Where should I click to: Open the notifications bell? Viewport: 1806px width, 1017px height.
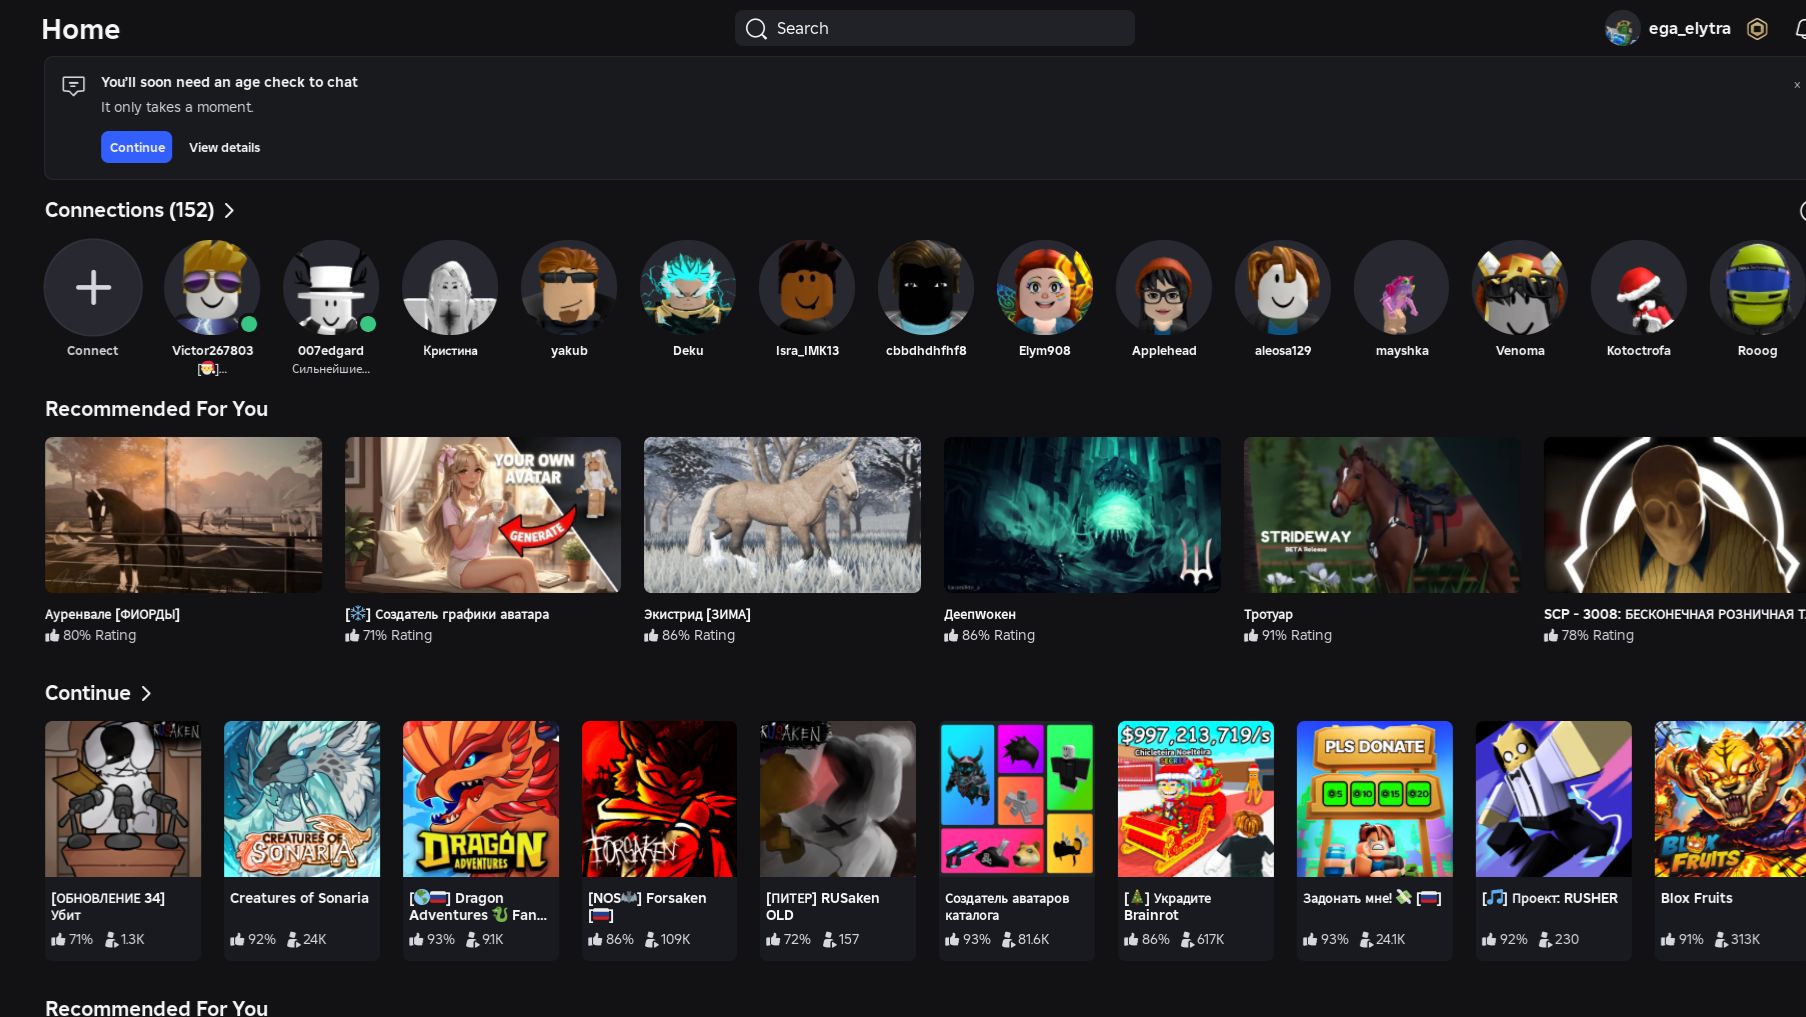pos(1800,29)
